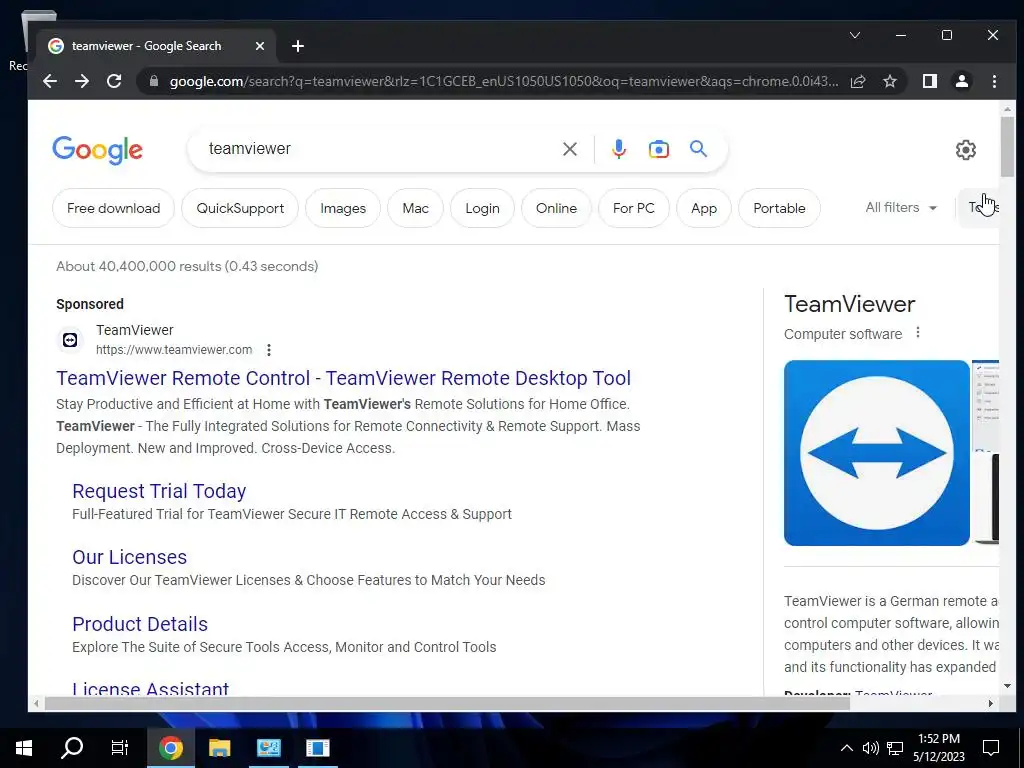Image resolution: width=1024 pixels, height=768 pixels.
Task: Open Task View on the taskbar
Action: tap(120, 748)
